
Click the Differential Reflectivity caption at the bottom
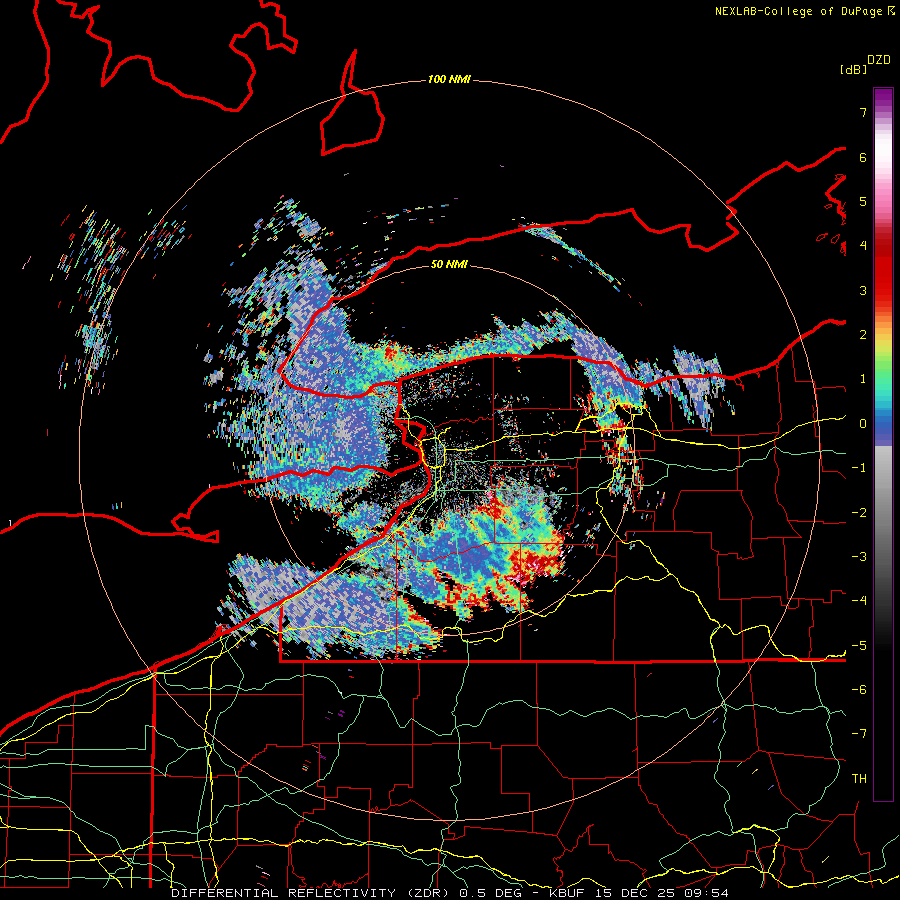click(449, 893)
